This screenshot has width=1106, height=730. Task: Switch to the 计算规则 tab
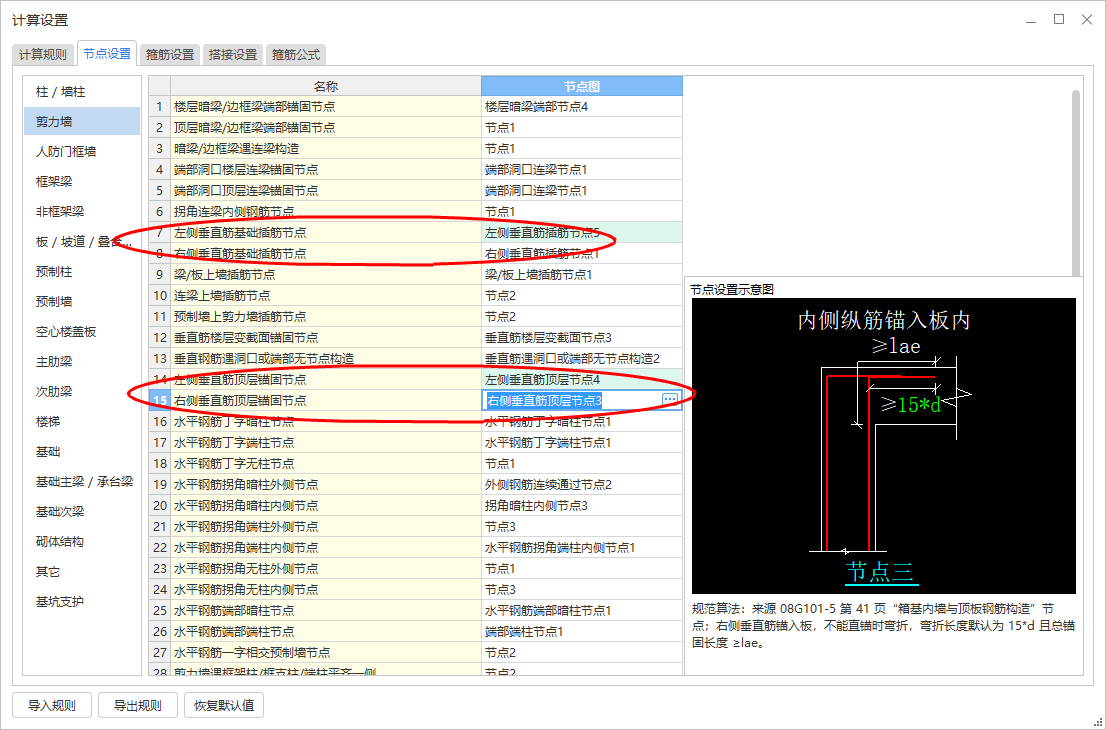tap(44, 54)
